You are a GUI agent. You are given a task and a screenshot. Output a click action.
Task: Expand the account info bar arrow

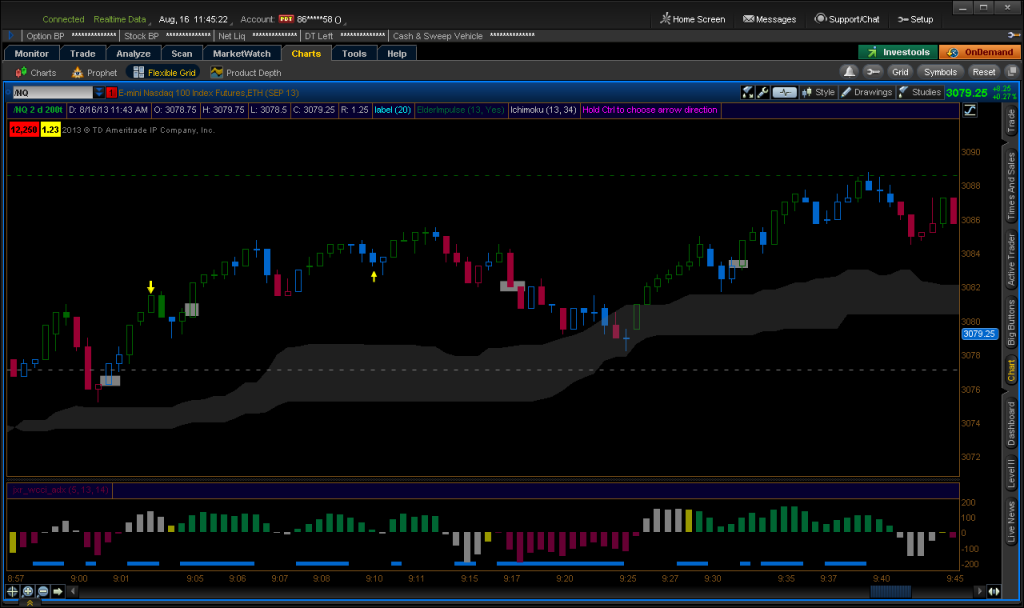10,36
